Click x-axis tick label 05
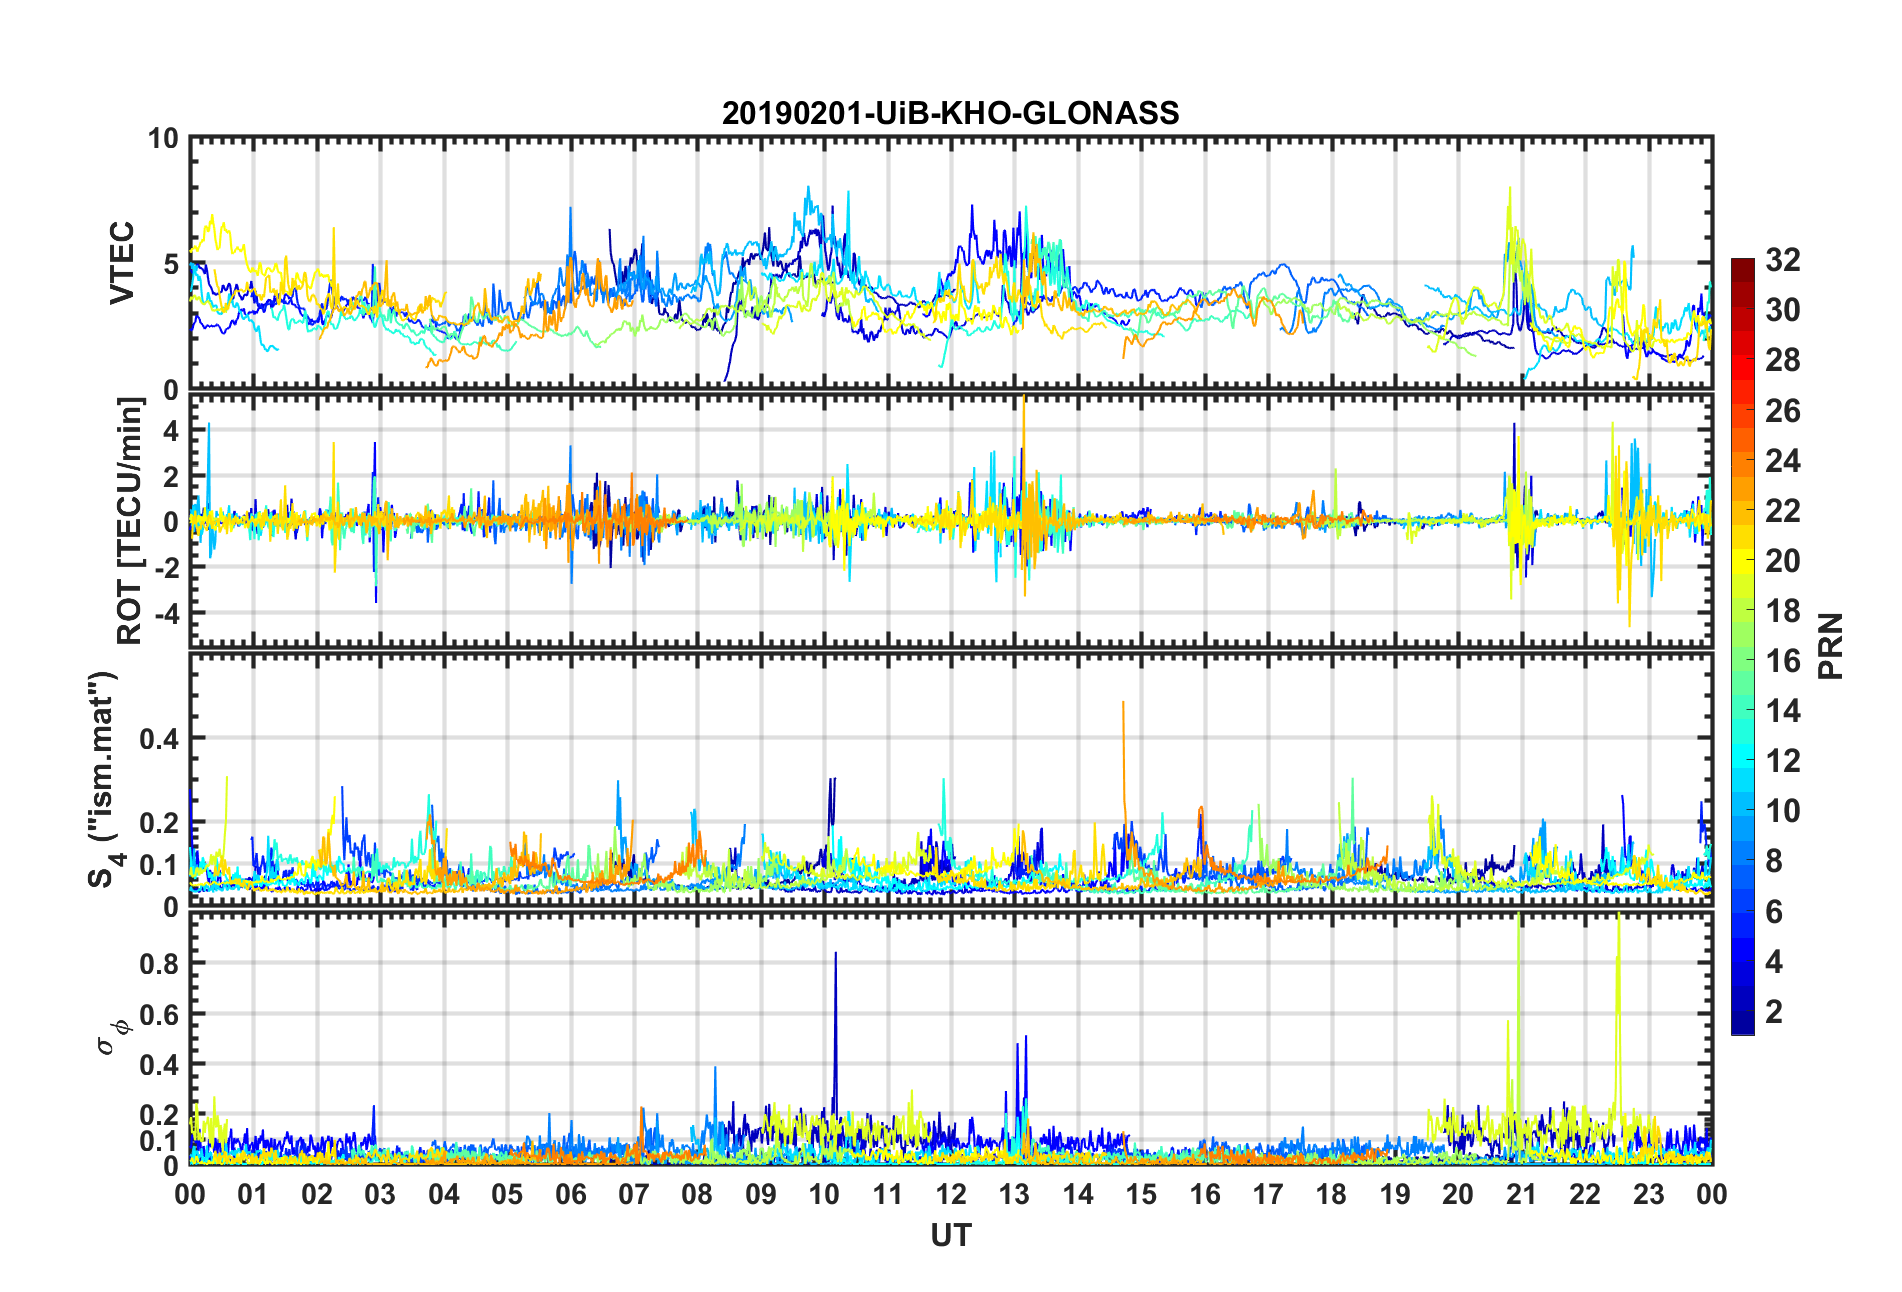The height and width of the screenshot is (1292, 1902). [507, 1194]
